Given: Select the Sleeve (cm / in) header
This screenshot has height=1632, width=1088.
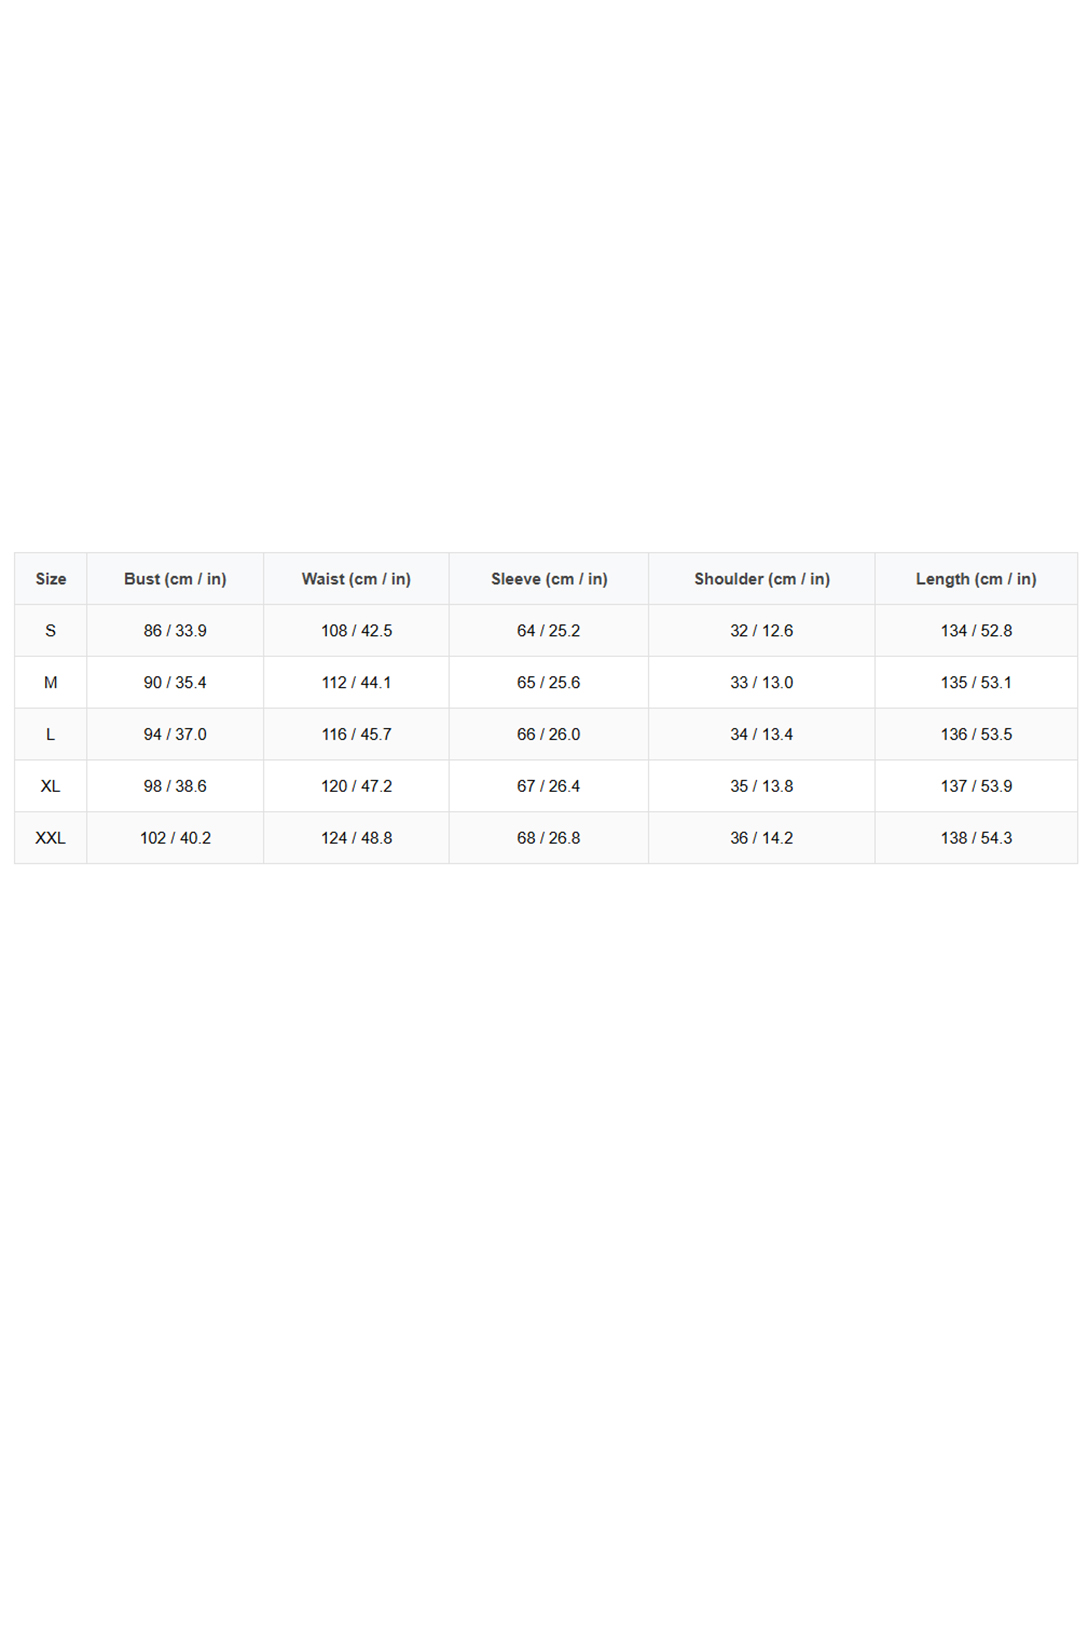Looking at the screenshot, I should [549, 579].
